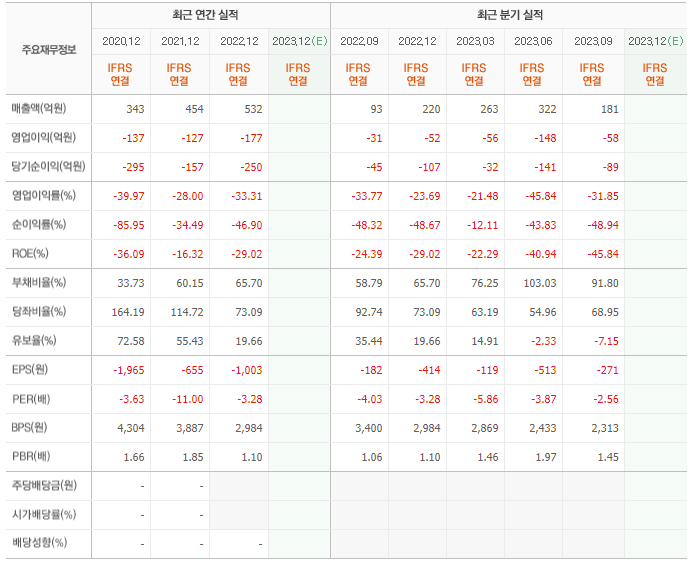Click the 2023.06 quarterly column header
693x562 pixels.
tap(533, 41)
